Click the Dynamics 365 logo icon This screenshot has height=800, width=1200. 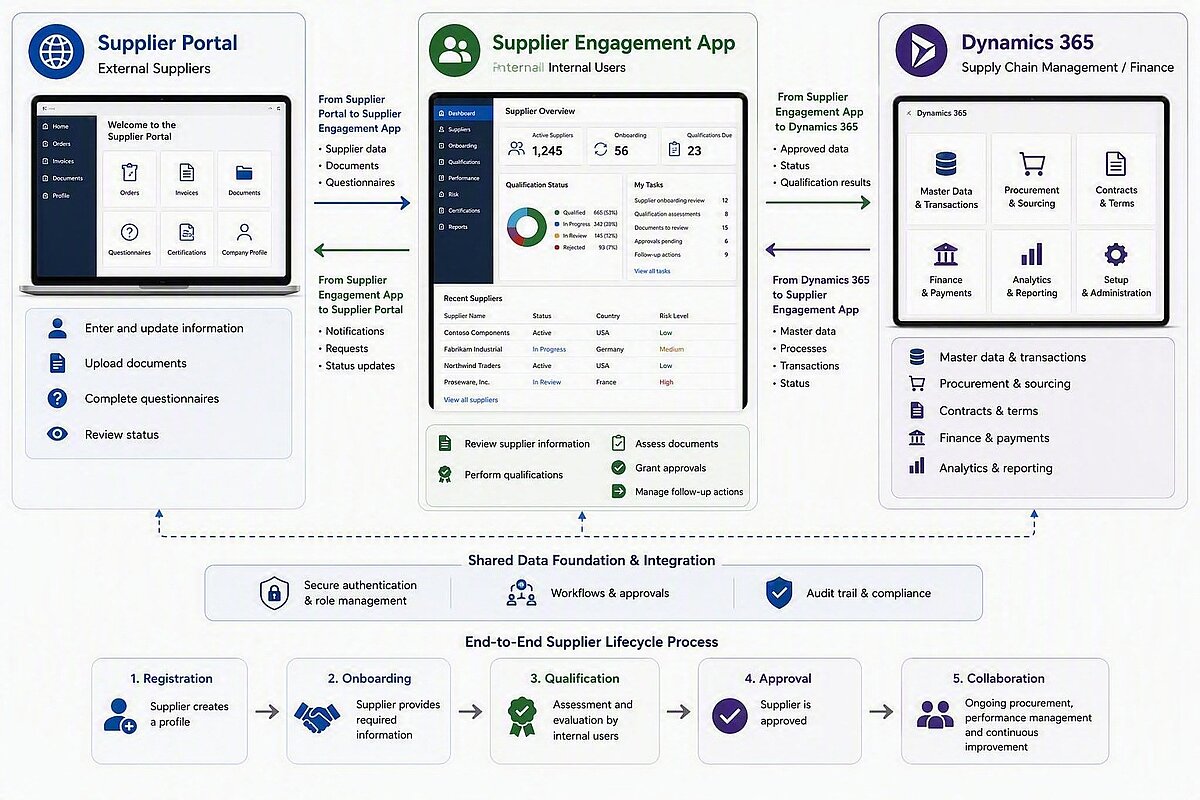click(921, 51)
